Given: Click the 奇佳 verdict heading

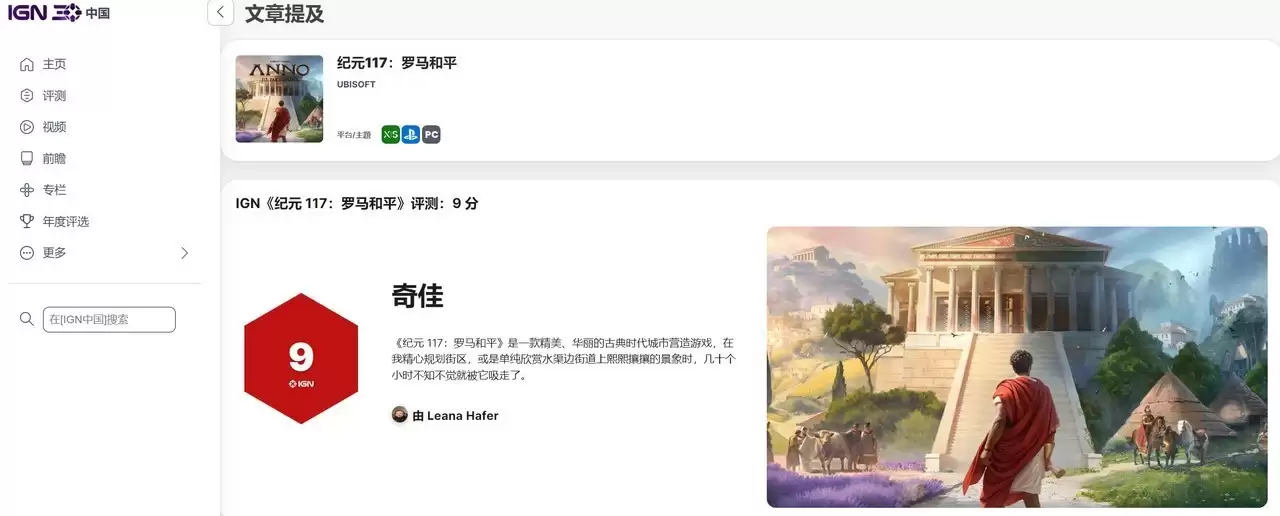Looking at the screenshot, I should [417, 295].
